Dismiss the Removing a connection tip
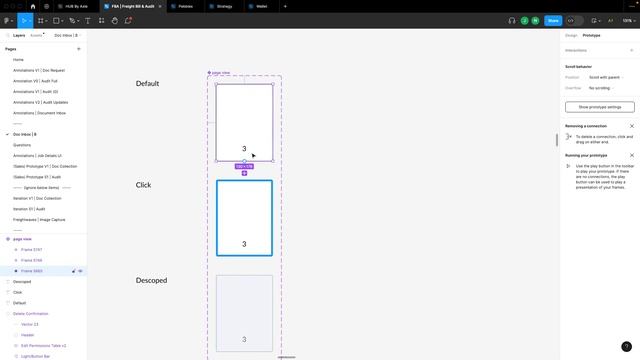This screenshot has height=360, width=640. pos(632,126)
